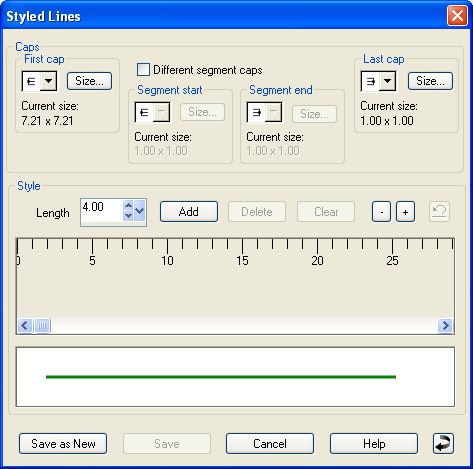Click the Add button
This screenshot has height=469, width=473.
pyautogui.click(x=189, y=212)
